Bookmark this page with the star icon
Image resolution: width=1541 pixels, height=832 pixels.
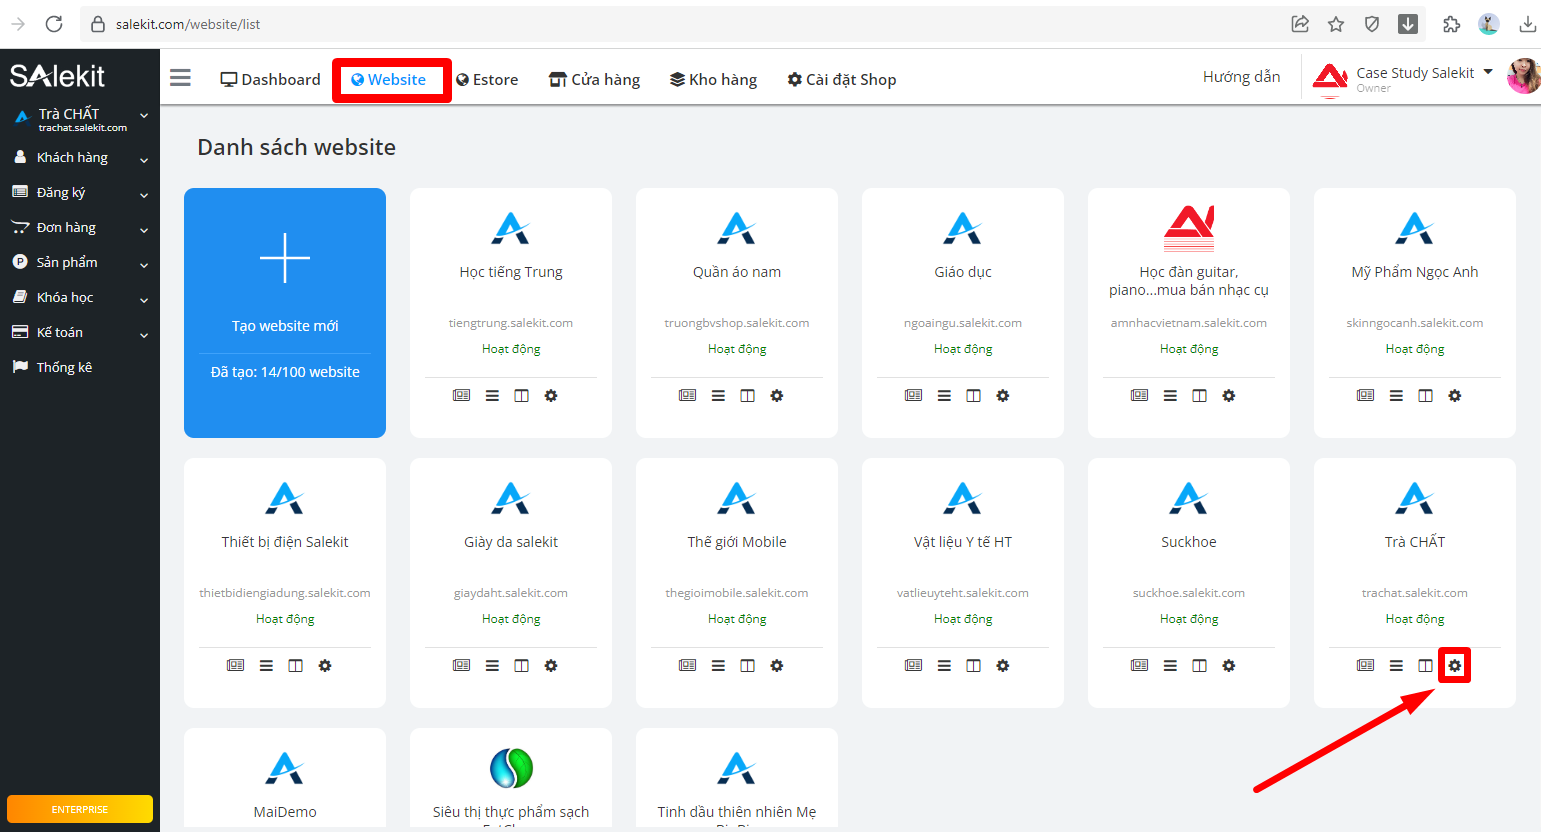click(1336, 24)
